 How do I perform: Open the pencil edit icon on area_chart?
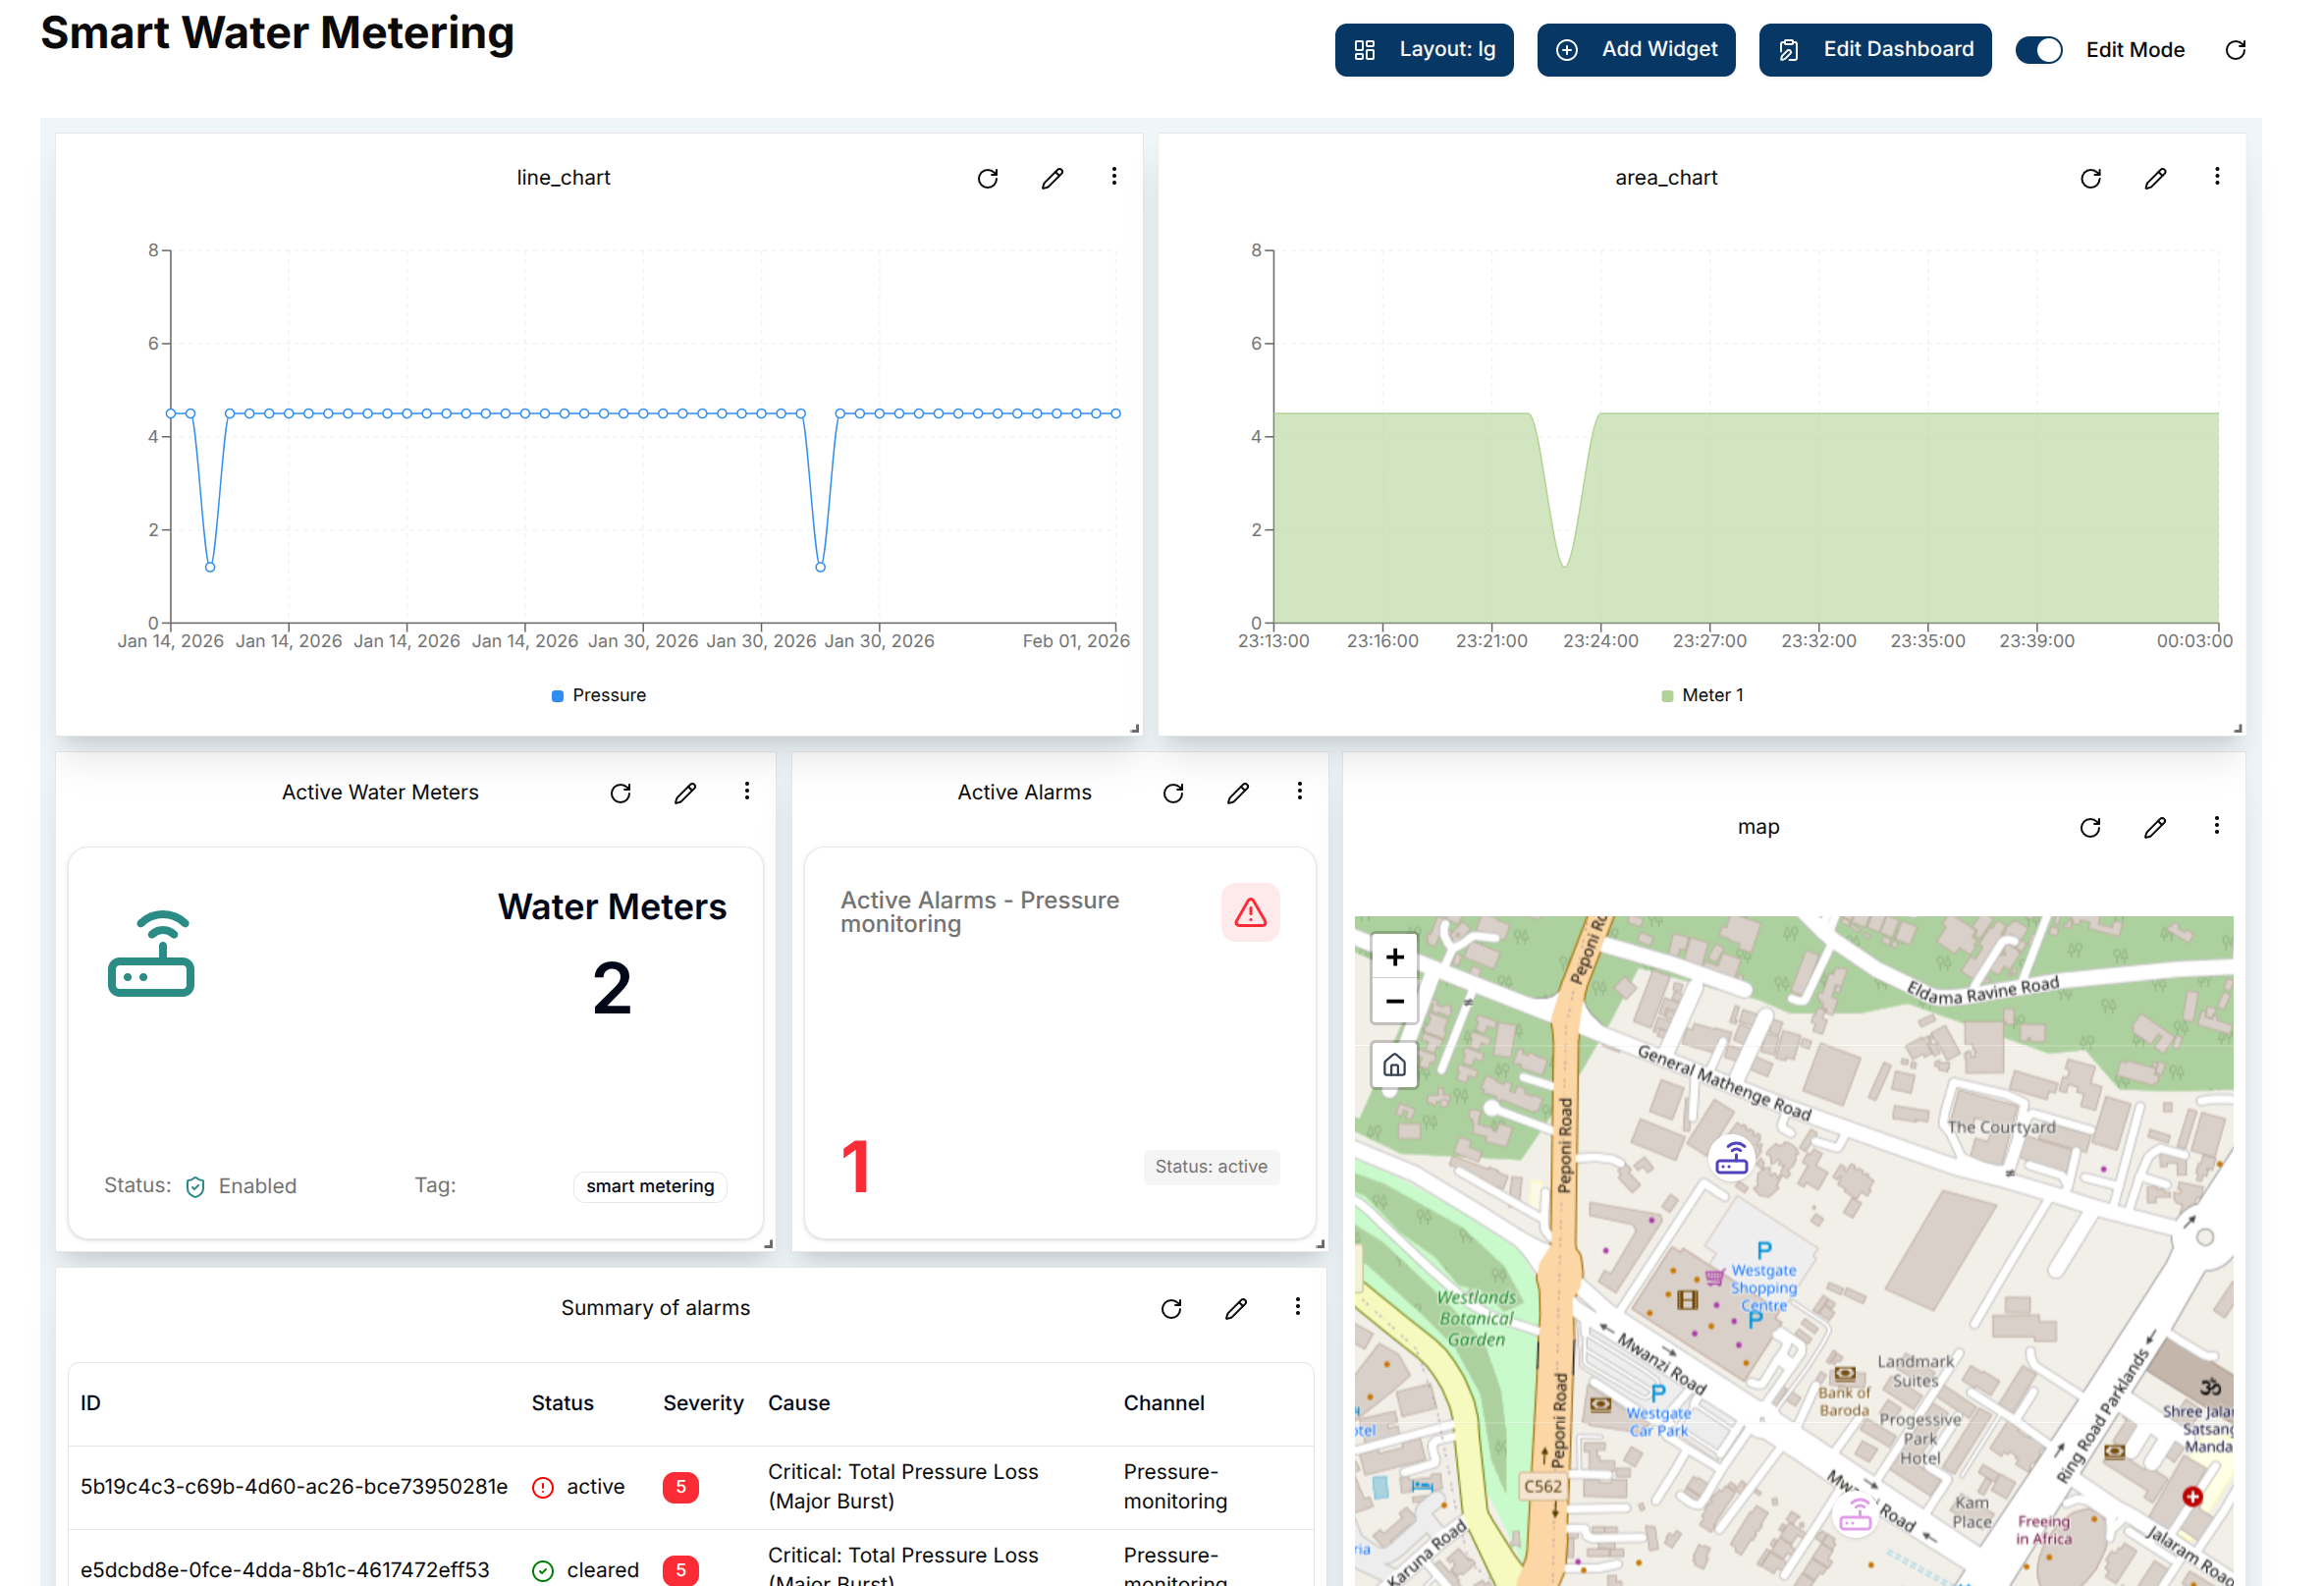pyautogui.click(x=2156, y=178)
